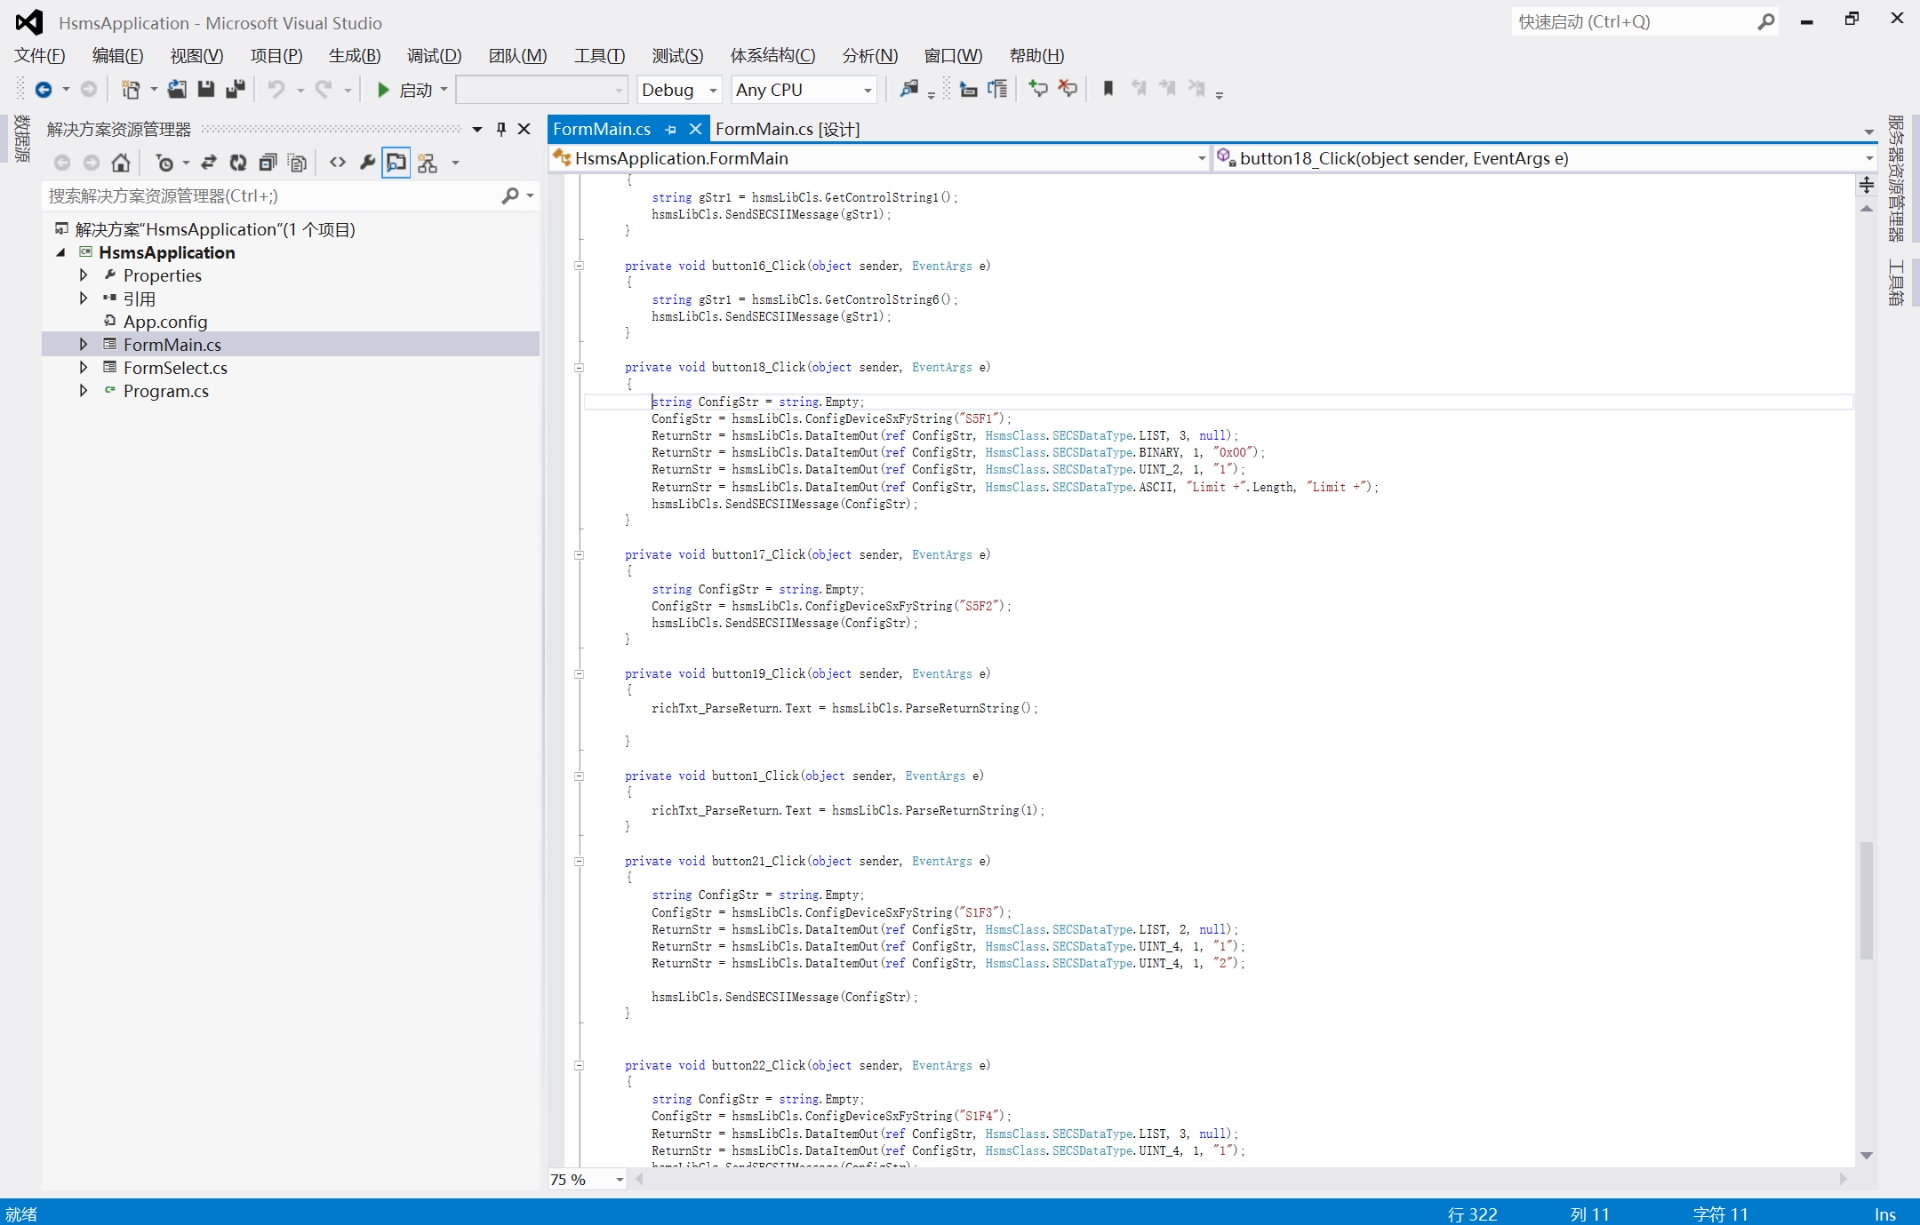The width and height of the screenshot is (1920, 1225).
Task: Click the Solution Explorer search field
Action: (x=275, y=196)
